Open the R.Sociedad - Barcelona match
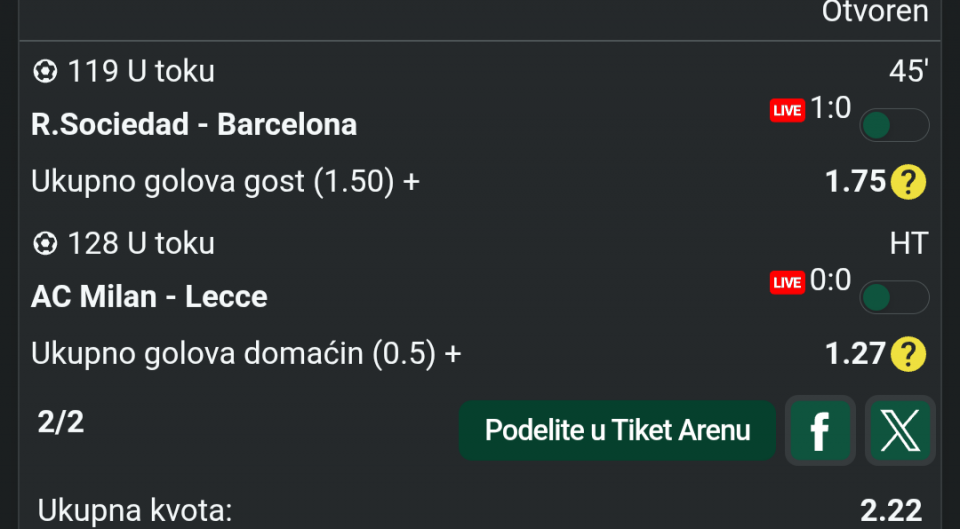Image resolution: width=960 pixels, height=529 pixels. (194, 125)
